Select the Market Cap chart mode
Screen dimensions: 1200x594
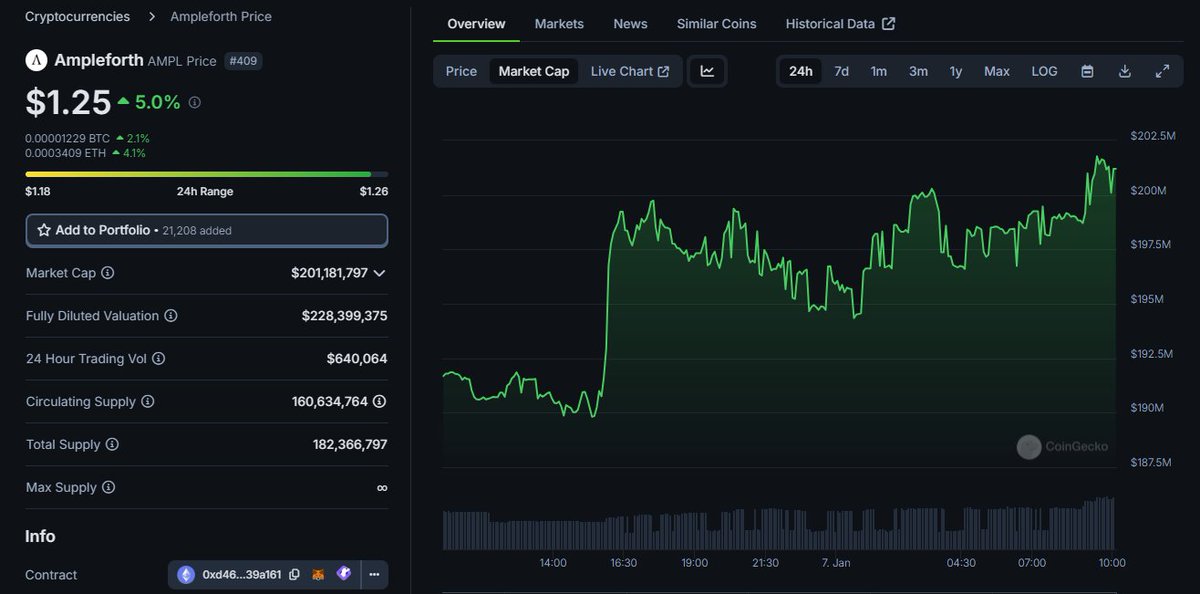tap(534, 71)
